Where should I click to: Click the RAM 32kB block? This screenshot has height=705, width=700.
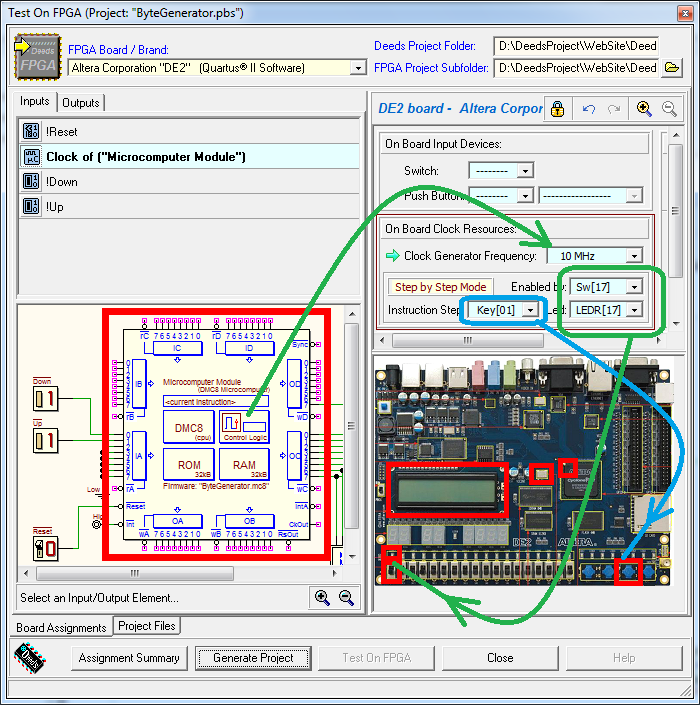point(245,464)
